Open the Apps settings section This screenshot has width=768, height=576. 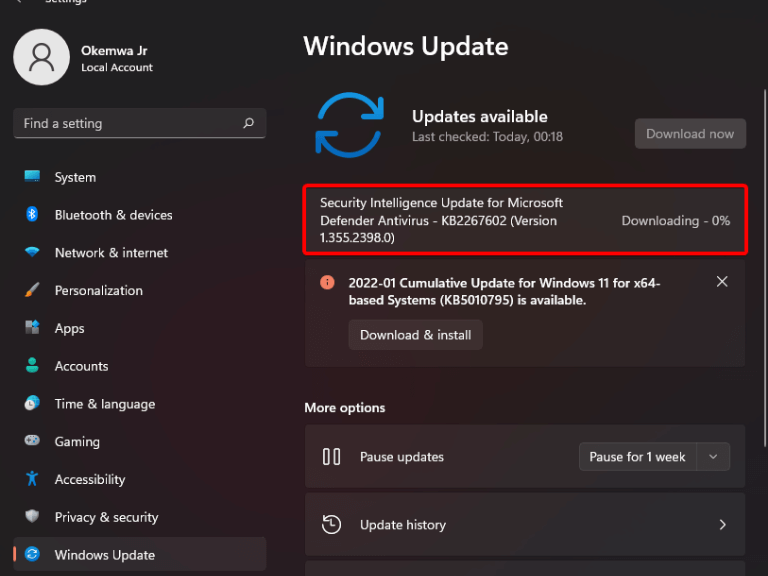tap(140, 328)
